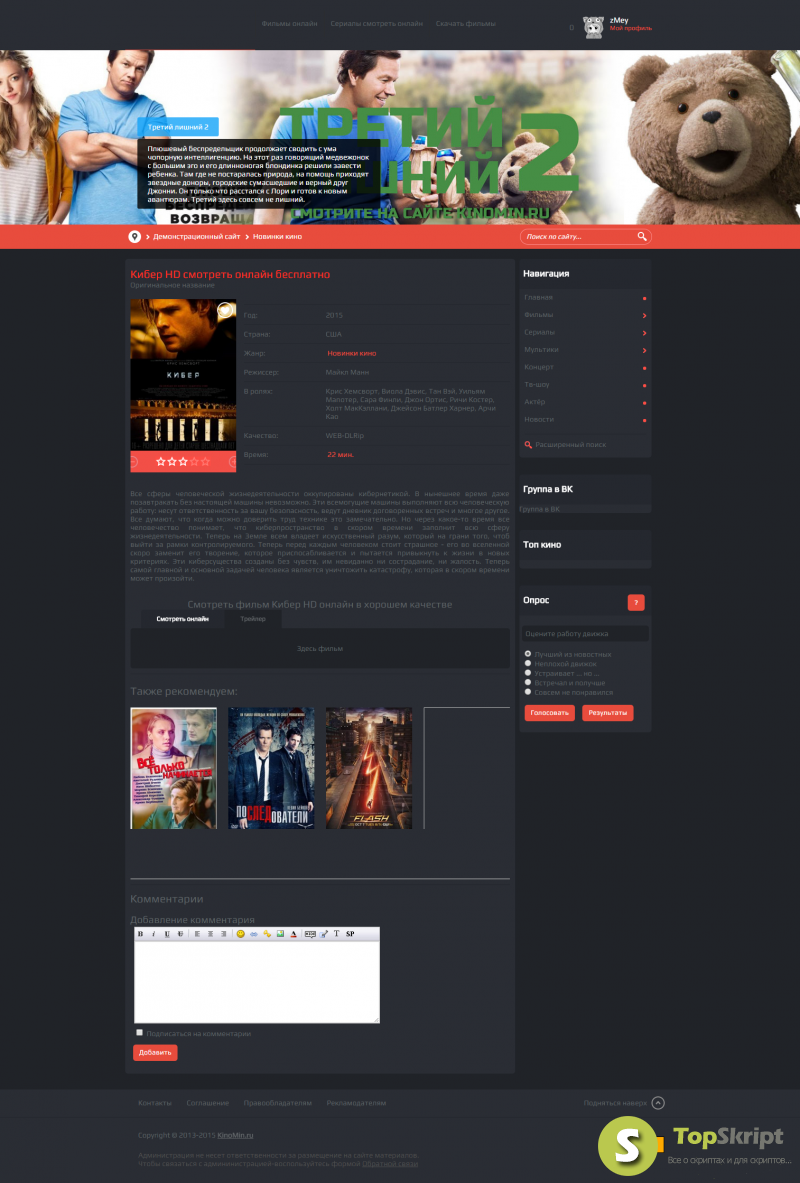Open the text color picker (red A)
Image resolution: width=800 pixels, height=1183 pixels.
coord(294,934)
